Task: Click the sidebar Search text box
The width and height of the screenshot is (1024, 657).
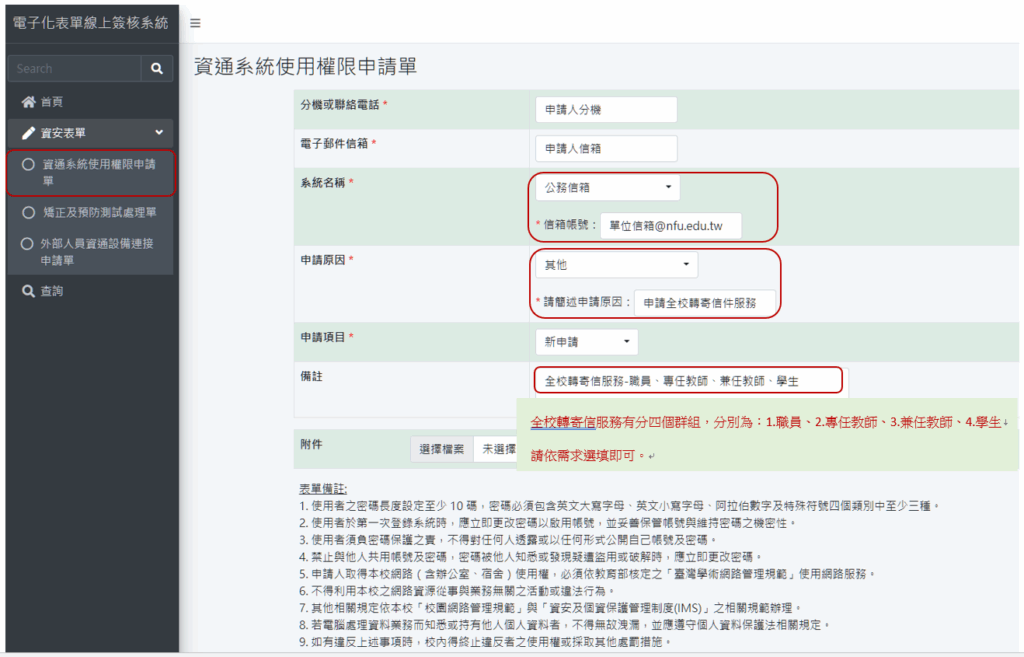Action: click(73, 68)
